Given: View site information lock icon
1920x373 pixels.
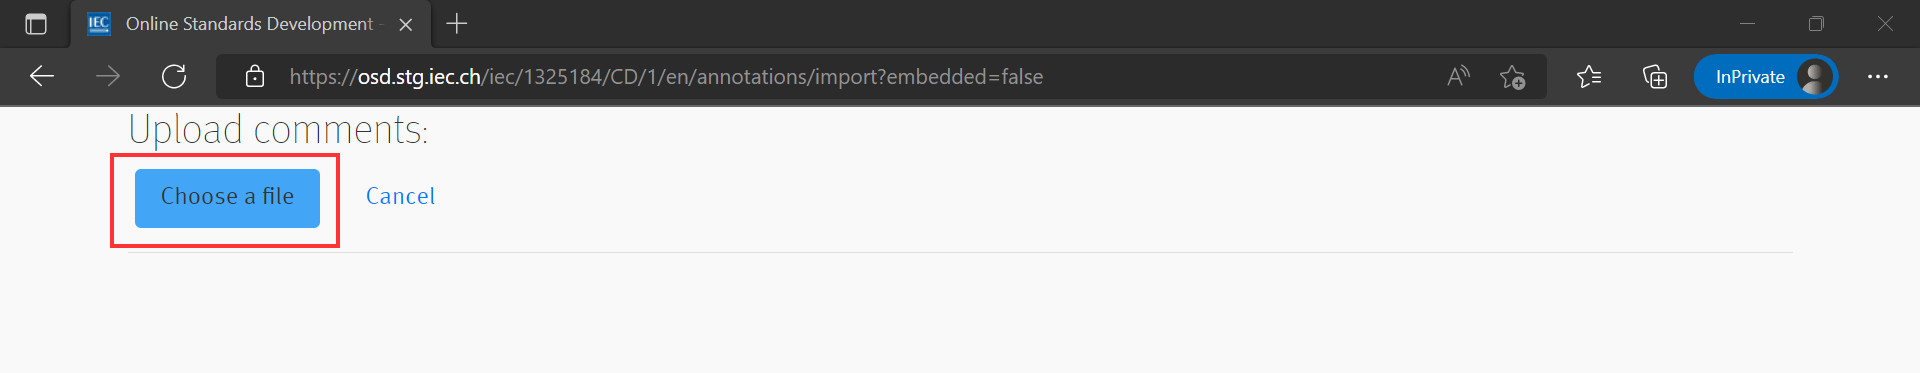Looking at the screenshot, I should click(255, 76).
